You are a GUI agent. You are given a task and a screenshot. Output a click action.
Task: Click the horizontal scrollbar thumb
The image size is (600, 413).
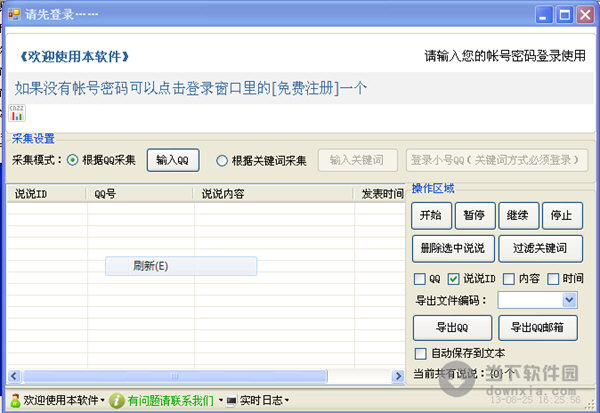point(175,376)
